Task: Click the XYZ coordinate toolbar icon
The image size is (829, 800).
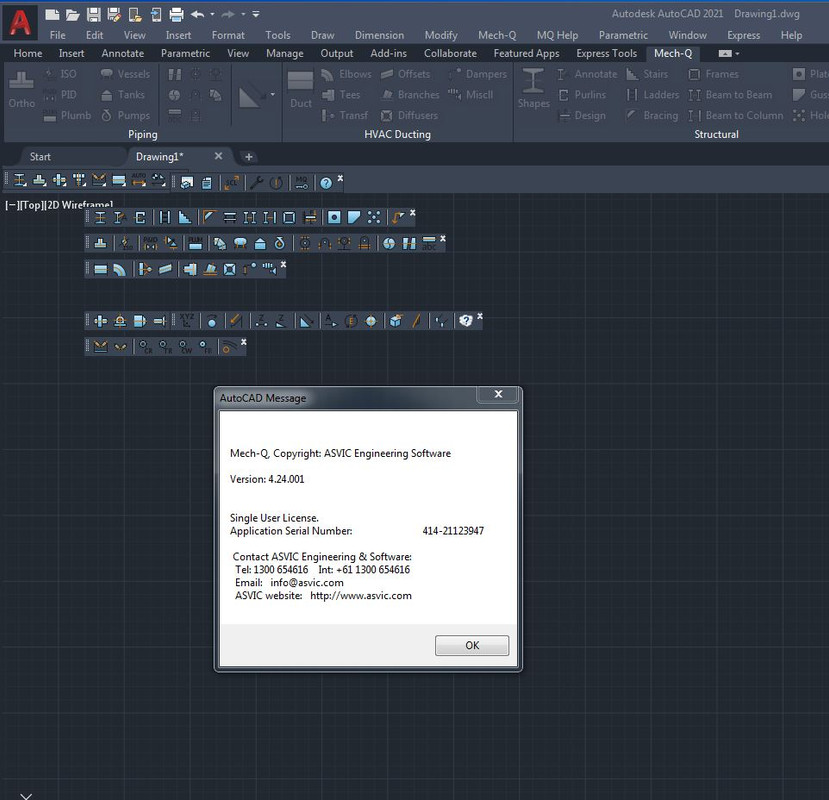Action: [x=187, y=320]
